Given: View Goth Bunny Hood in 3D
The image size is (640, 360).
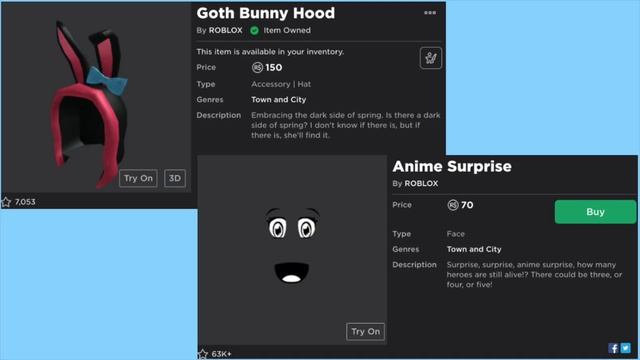Looking at the screenshot, I should (x=175, y=178).
